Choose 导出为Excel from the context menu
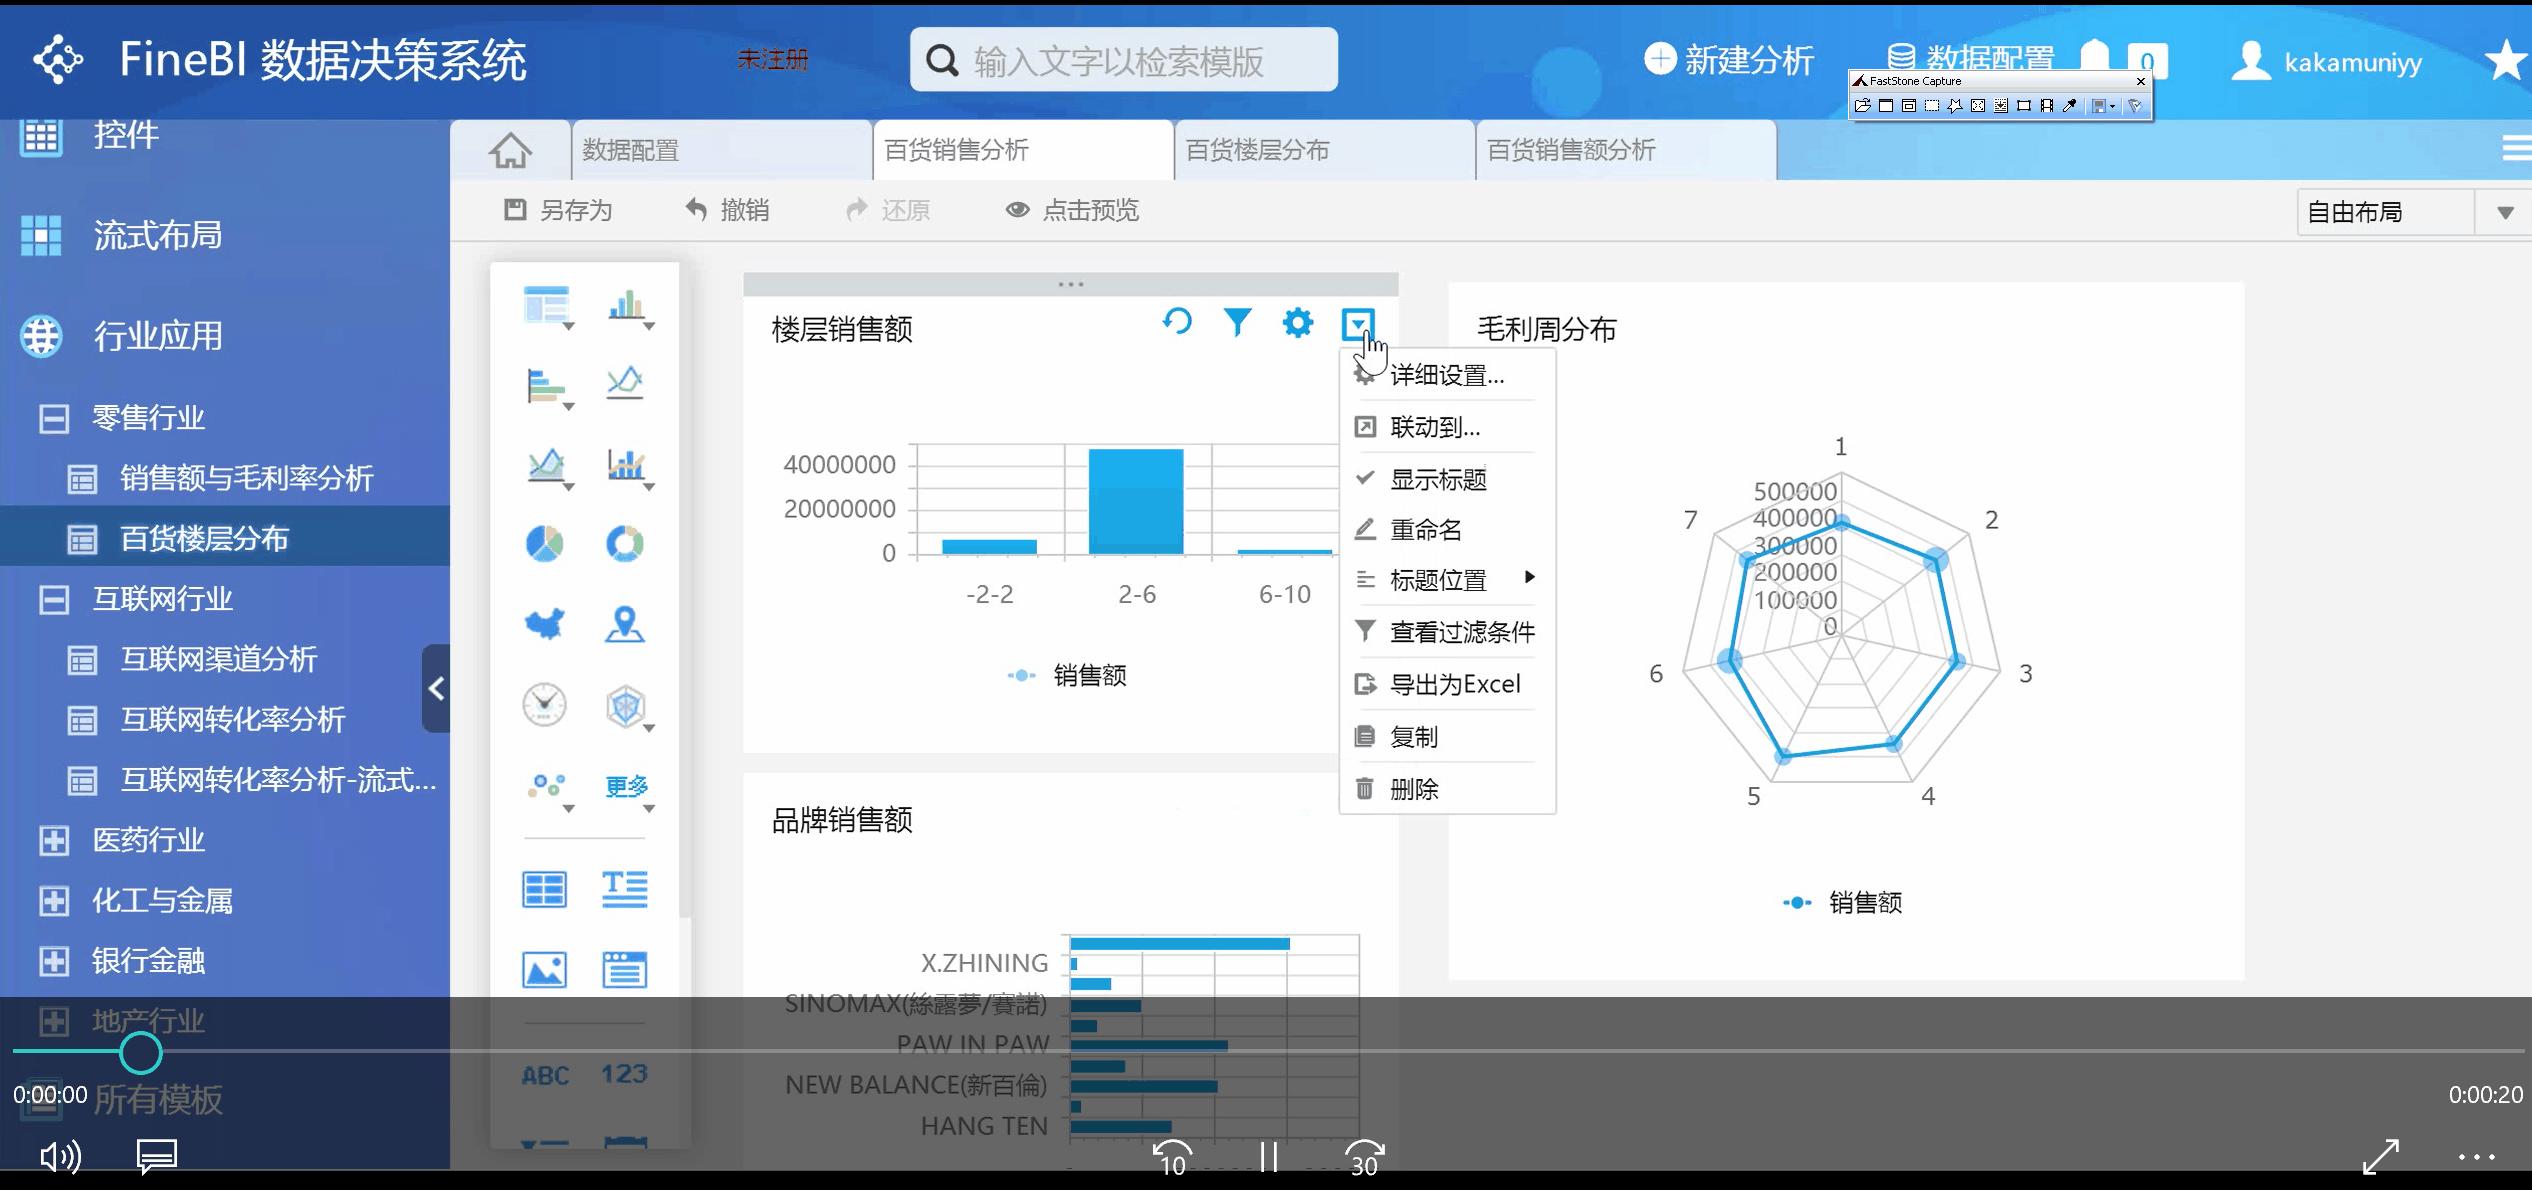The height and width of the screenshot is (1190, 2532). tap(1454, 684)
